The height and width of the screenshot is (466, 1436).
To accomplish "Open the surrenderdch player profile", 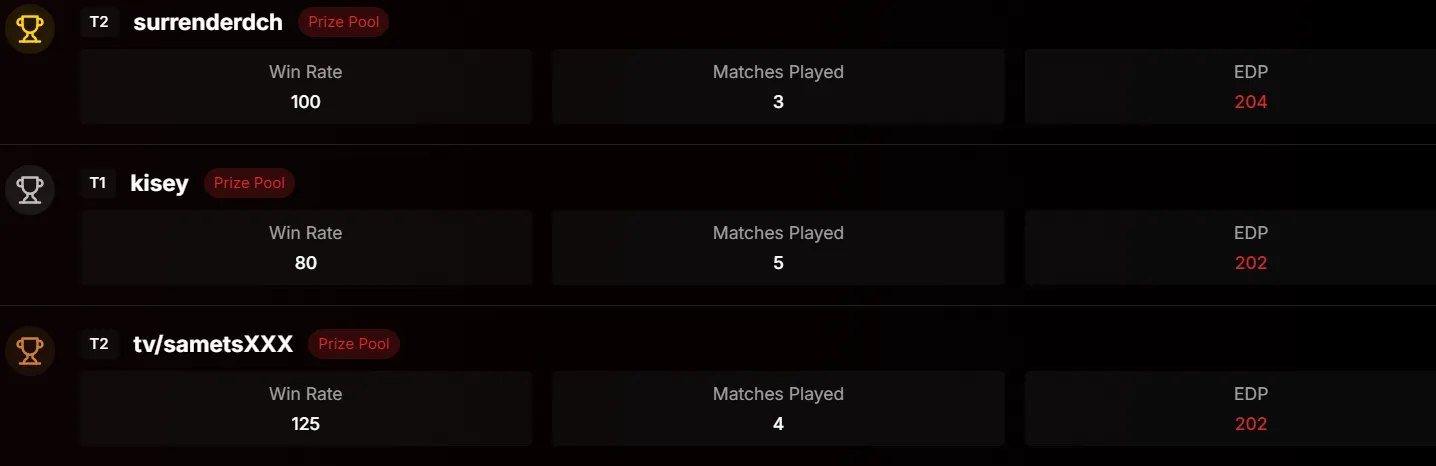I will pyautogui.click(x=208, y=22).
